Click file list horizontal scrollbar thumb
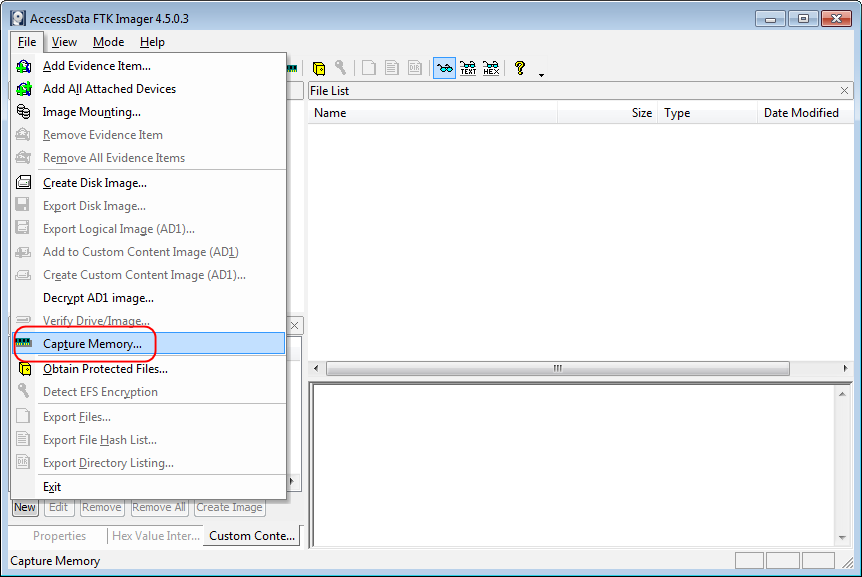Image resolution: width=862 pixels, height=577 pixels. tap(557, 368)
